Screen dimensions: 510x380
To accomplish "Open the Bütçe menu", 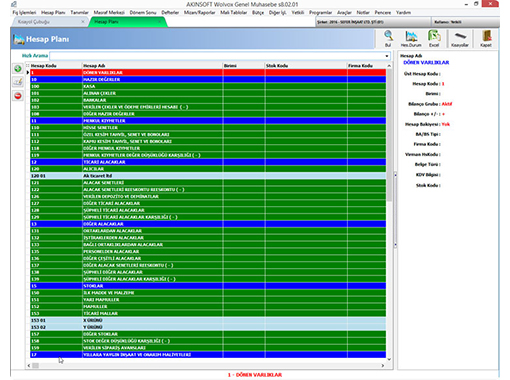I will (x=258, y=13).
